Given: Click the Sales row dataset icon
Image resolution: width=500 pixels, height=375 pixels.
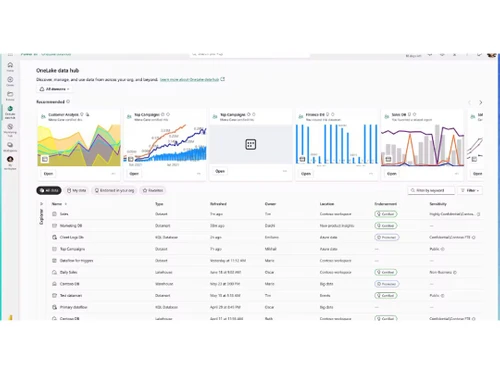Looking at the screenshot, I should pyautogui.click(x=54, y=214).
